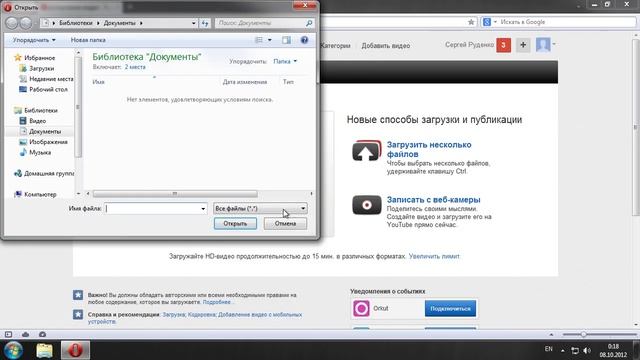The width and height of the screenshot is (640, 360).
Task: Click the Подключиться button for Orkut
Action: [450, 309]
